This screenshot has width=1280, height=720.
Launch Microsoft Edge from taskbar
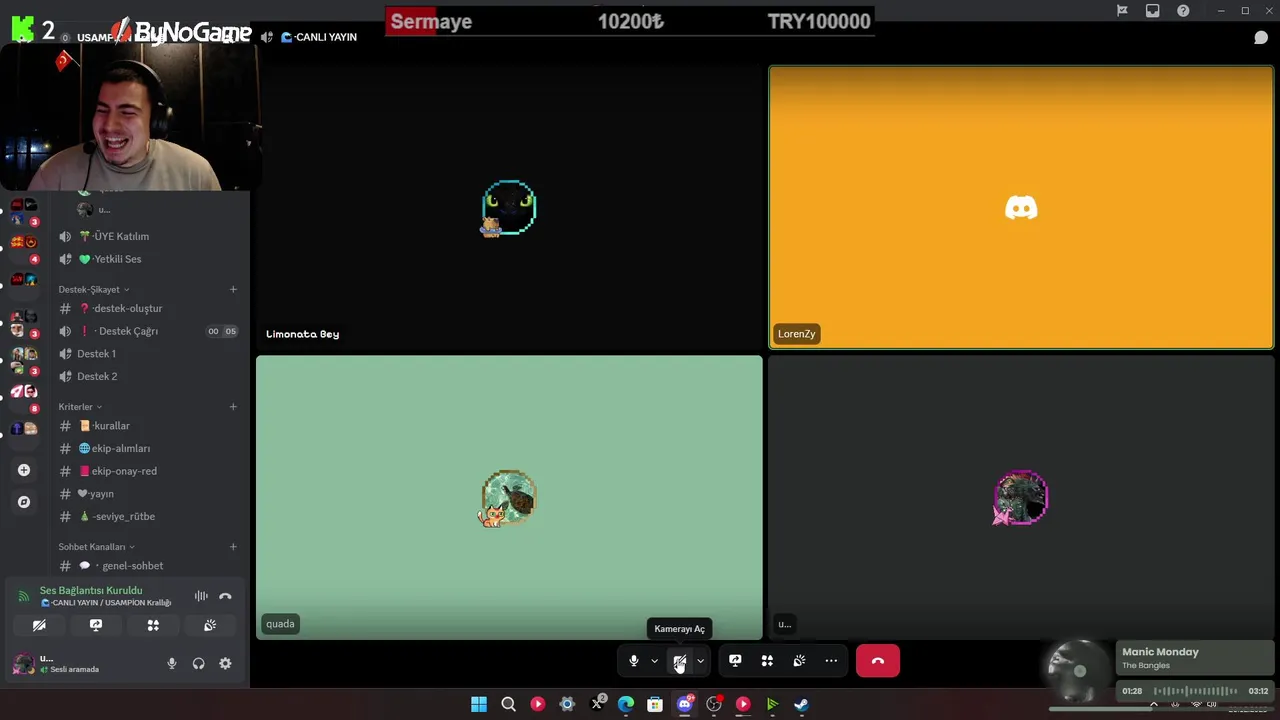click(x=626, y=704)
